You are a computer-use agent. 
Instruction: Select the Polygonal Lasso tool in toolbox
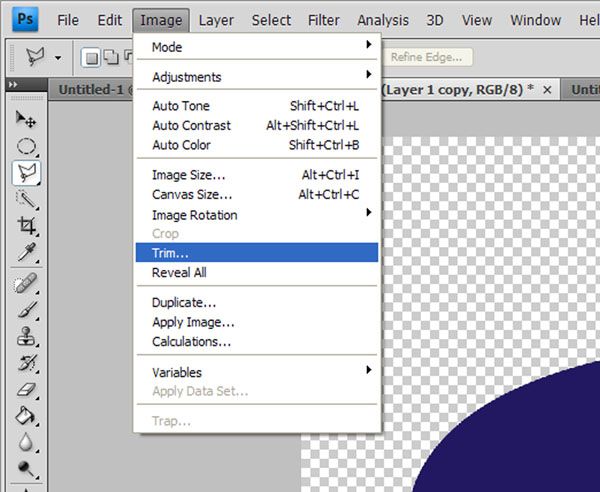[x=26, y=173]
